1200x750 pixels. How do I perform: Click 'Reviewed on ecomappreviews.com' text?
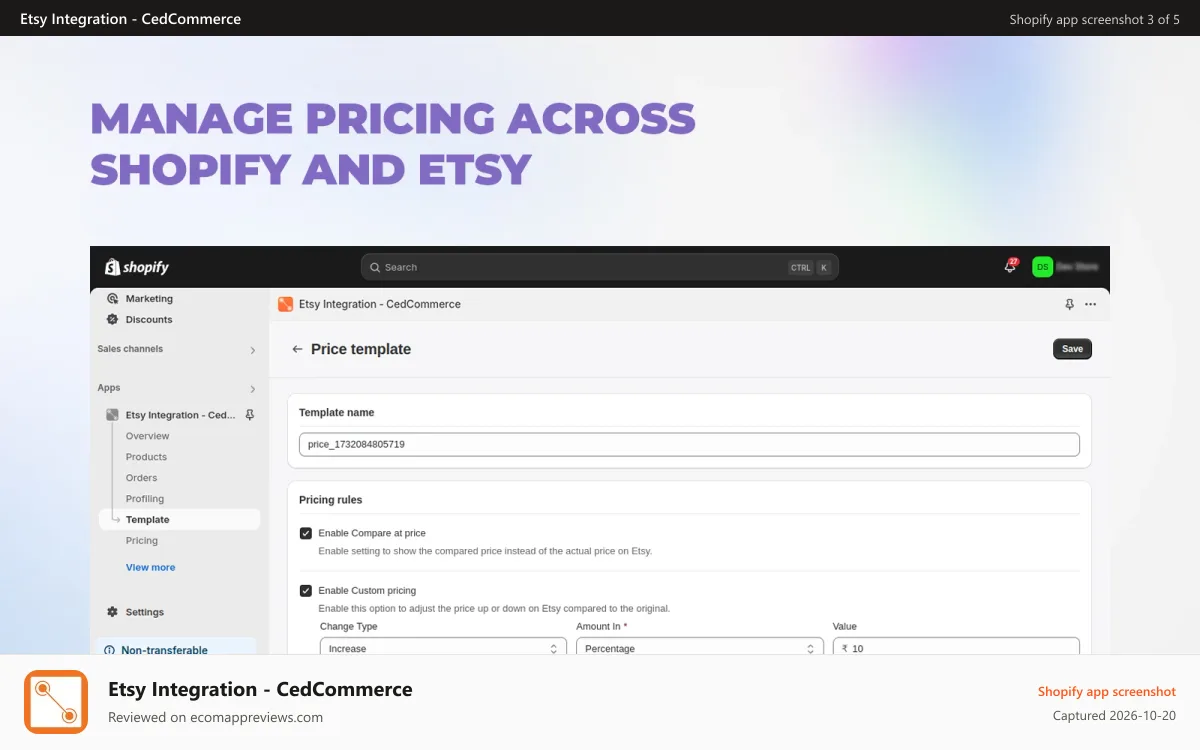click(x=215, y=717)
